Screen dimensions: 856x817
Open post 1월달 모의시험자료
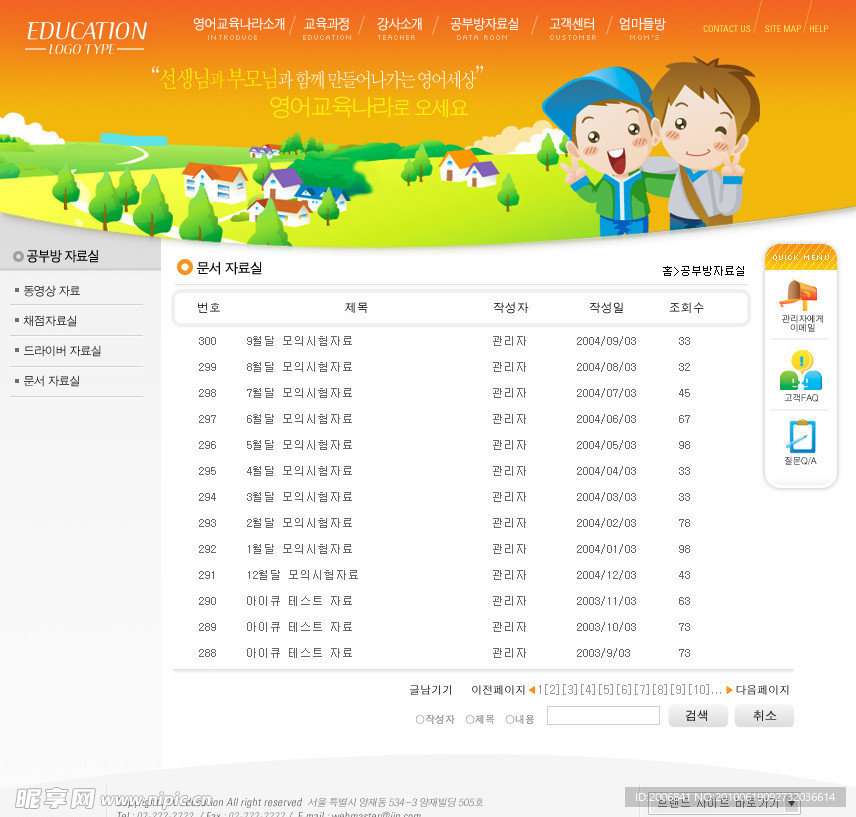pos(299,549)
